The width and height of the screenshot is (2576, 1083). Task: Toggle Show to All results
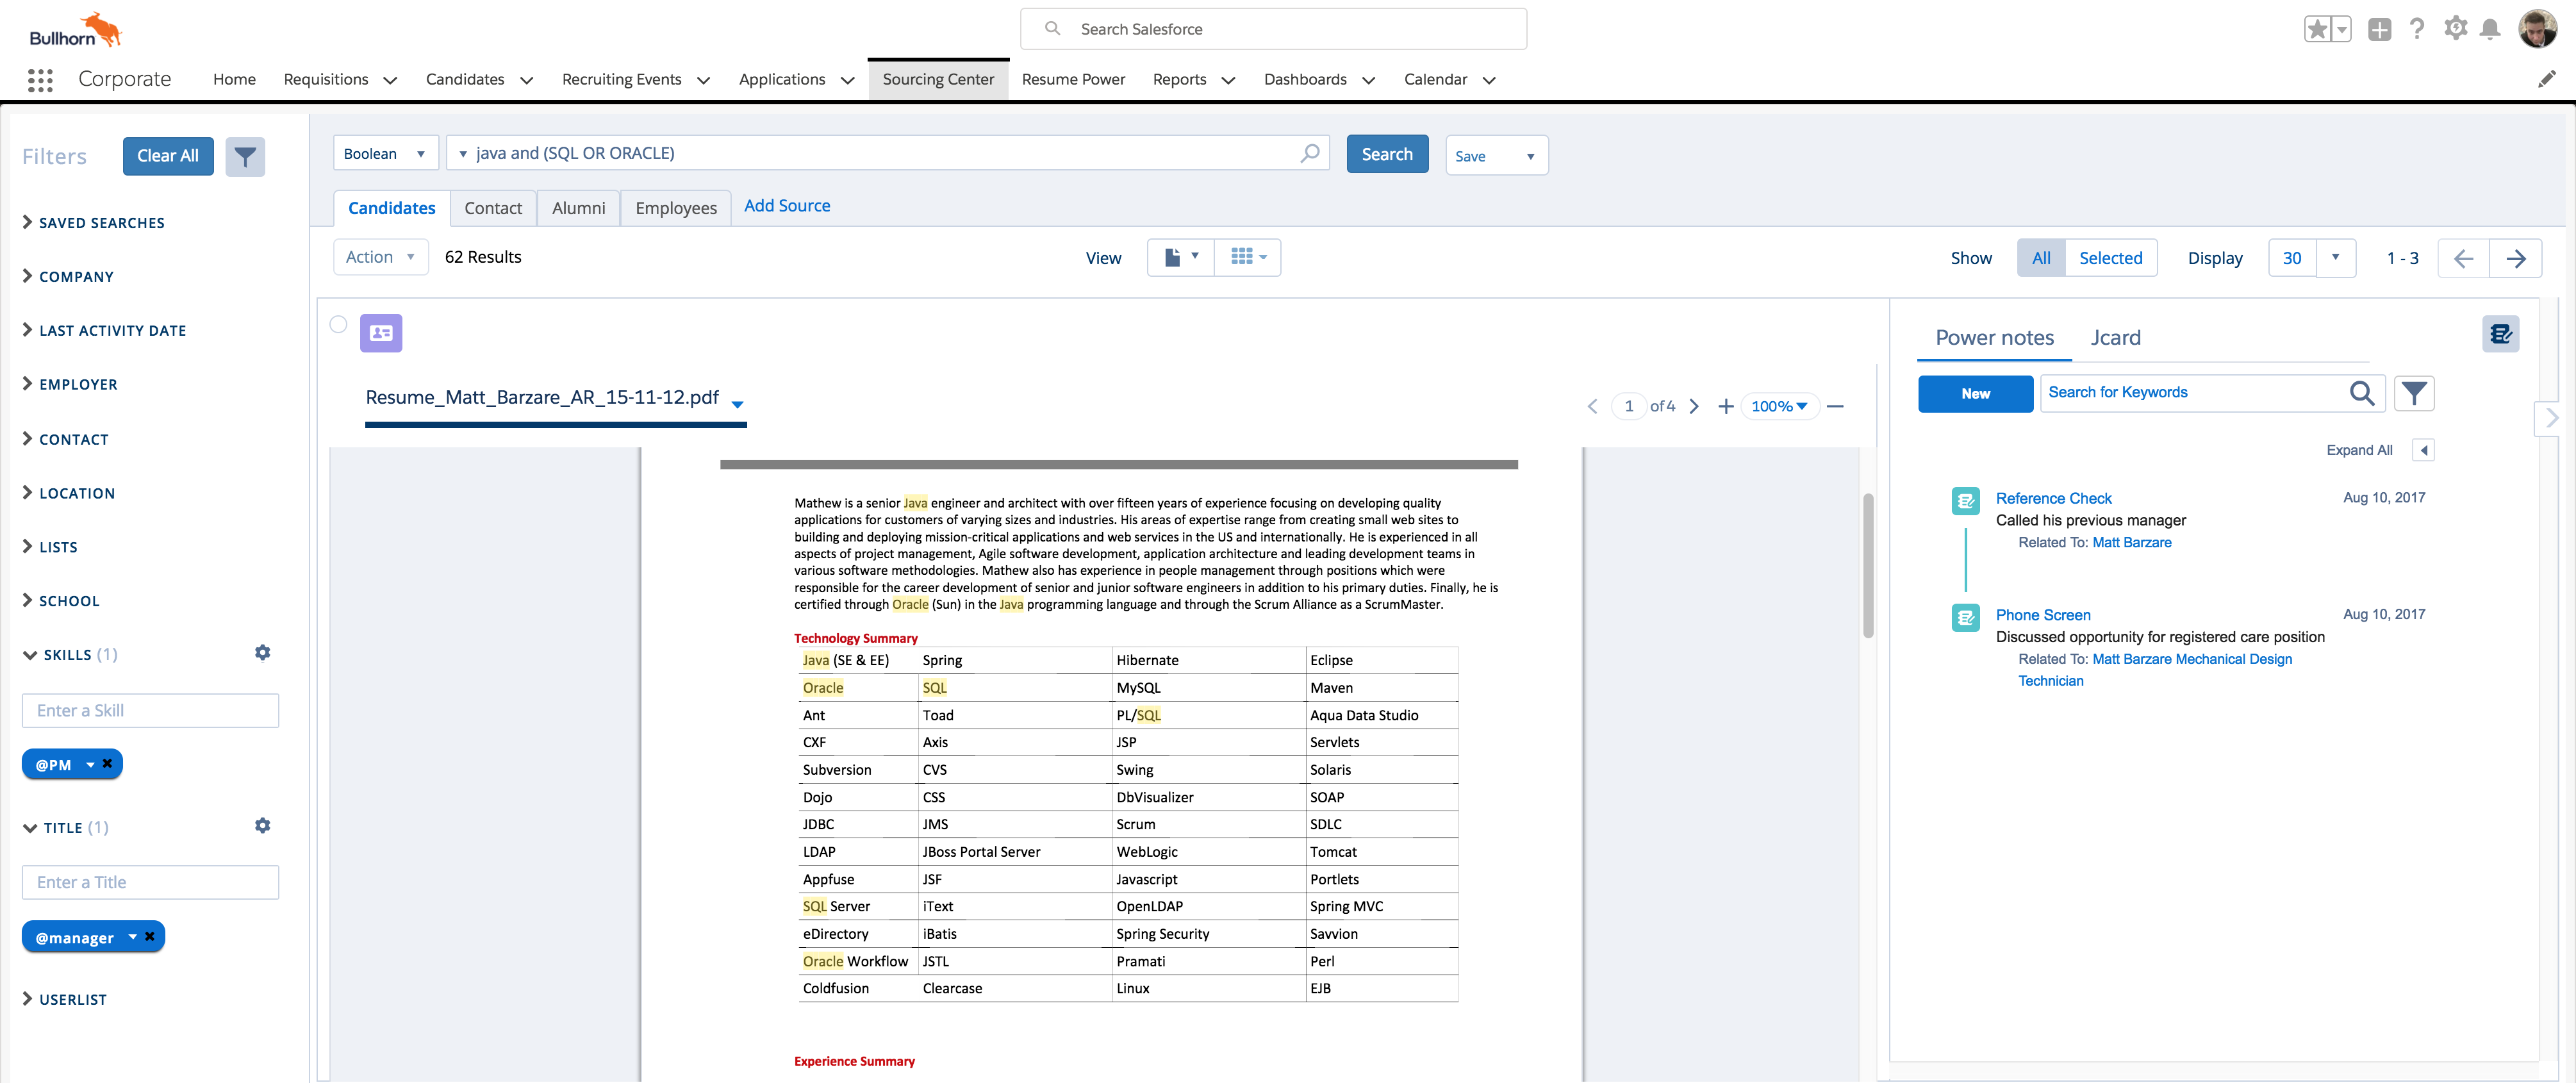point(2041,257)
